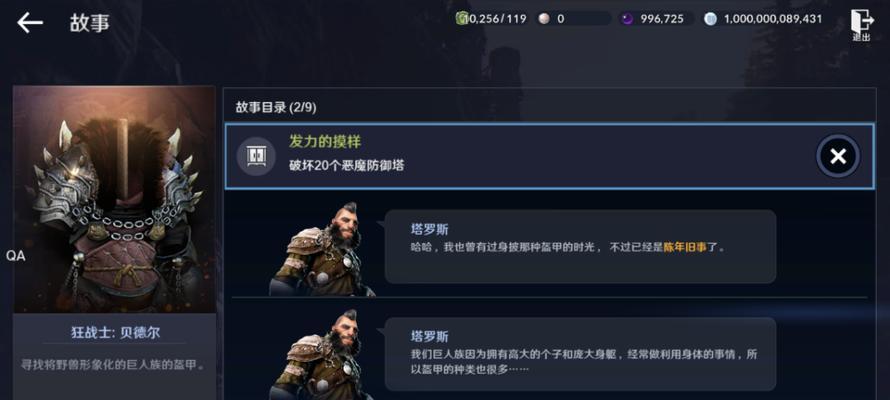890x400 pixels.
Task: Tap the green stamina currency icon
Action: pyautogui.click(x=462, y=19)
